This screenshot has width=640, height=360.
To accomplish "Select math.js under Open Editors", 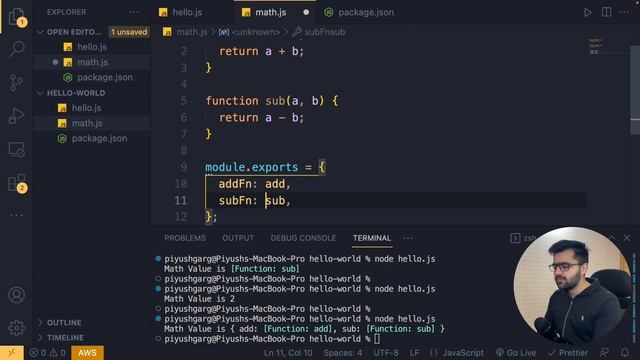I will [92, 62].
